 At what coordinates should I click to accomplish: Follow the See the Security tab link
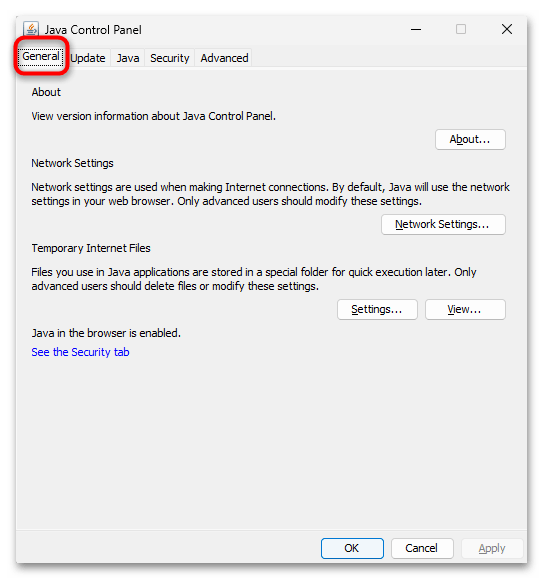tap(80, 352)
